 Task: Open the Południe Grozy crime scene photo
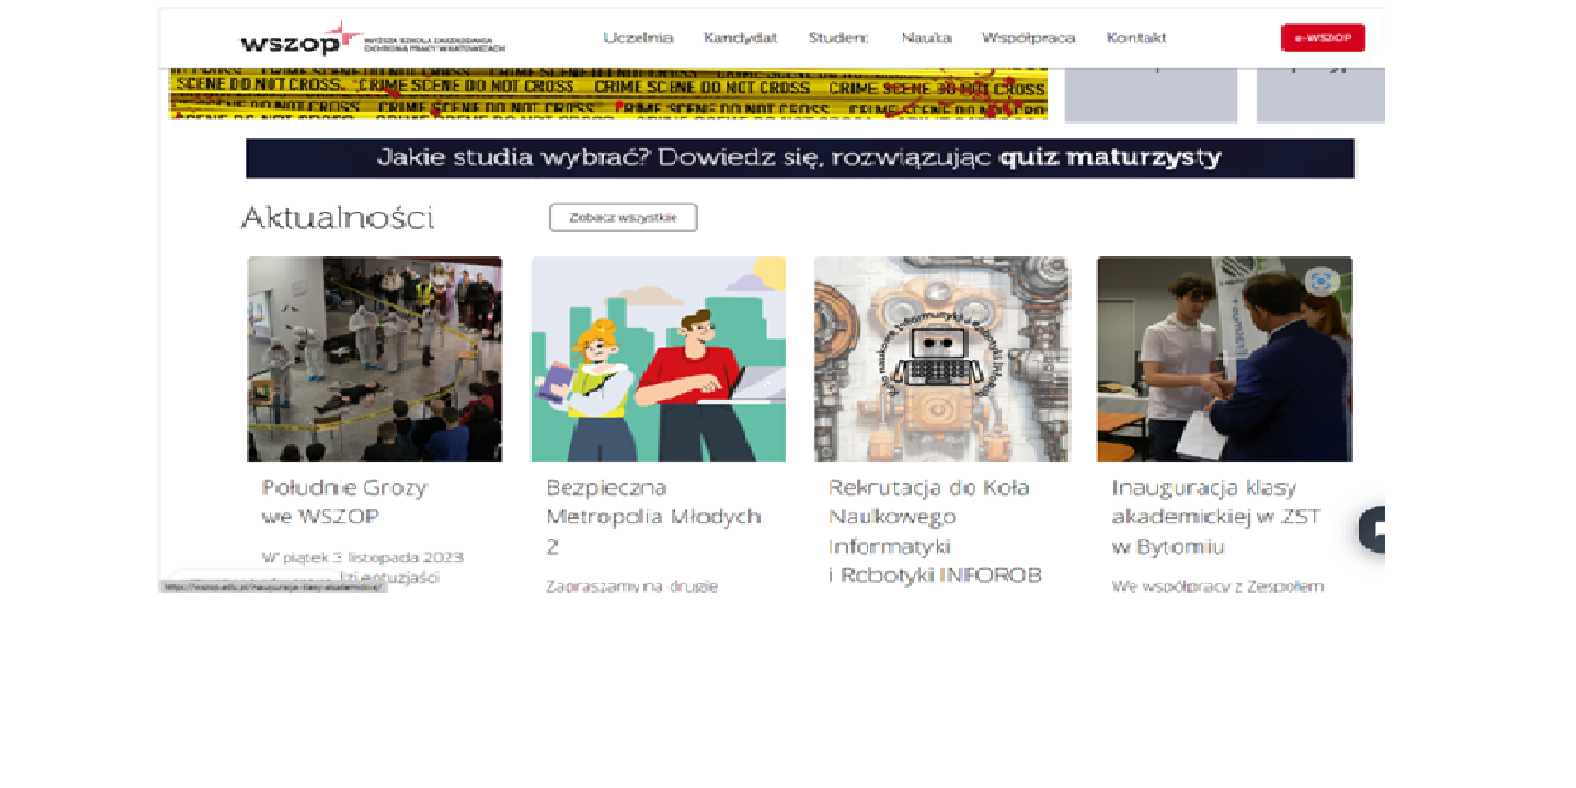click(x=375, y=359)
